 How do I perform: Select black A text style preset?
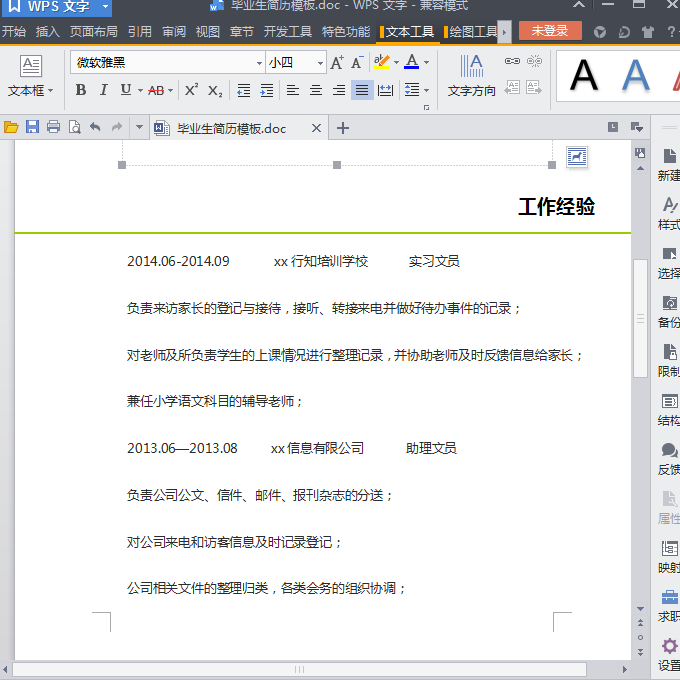(x=584, y=75)
